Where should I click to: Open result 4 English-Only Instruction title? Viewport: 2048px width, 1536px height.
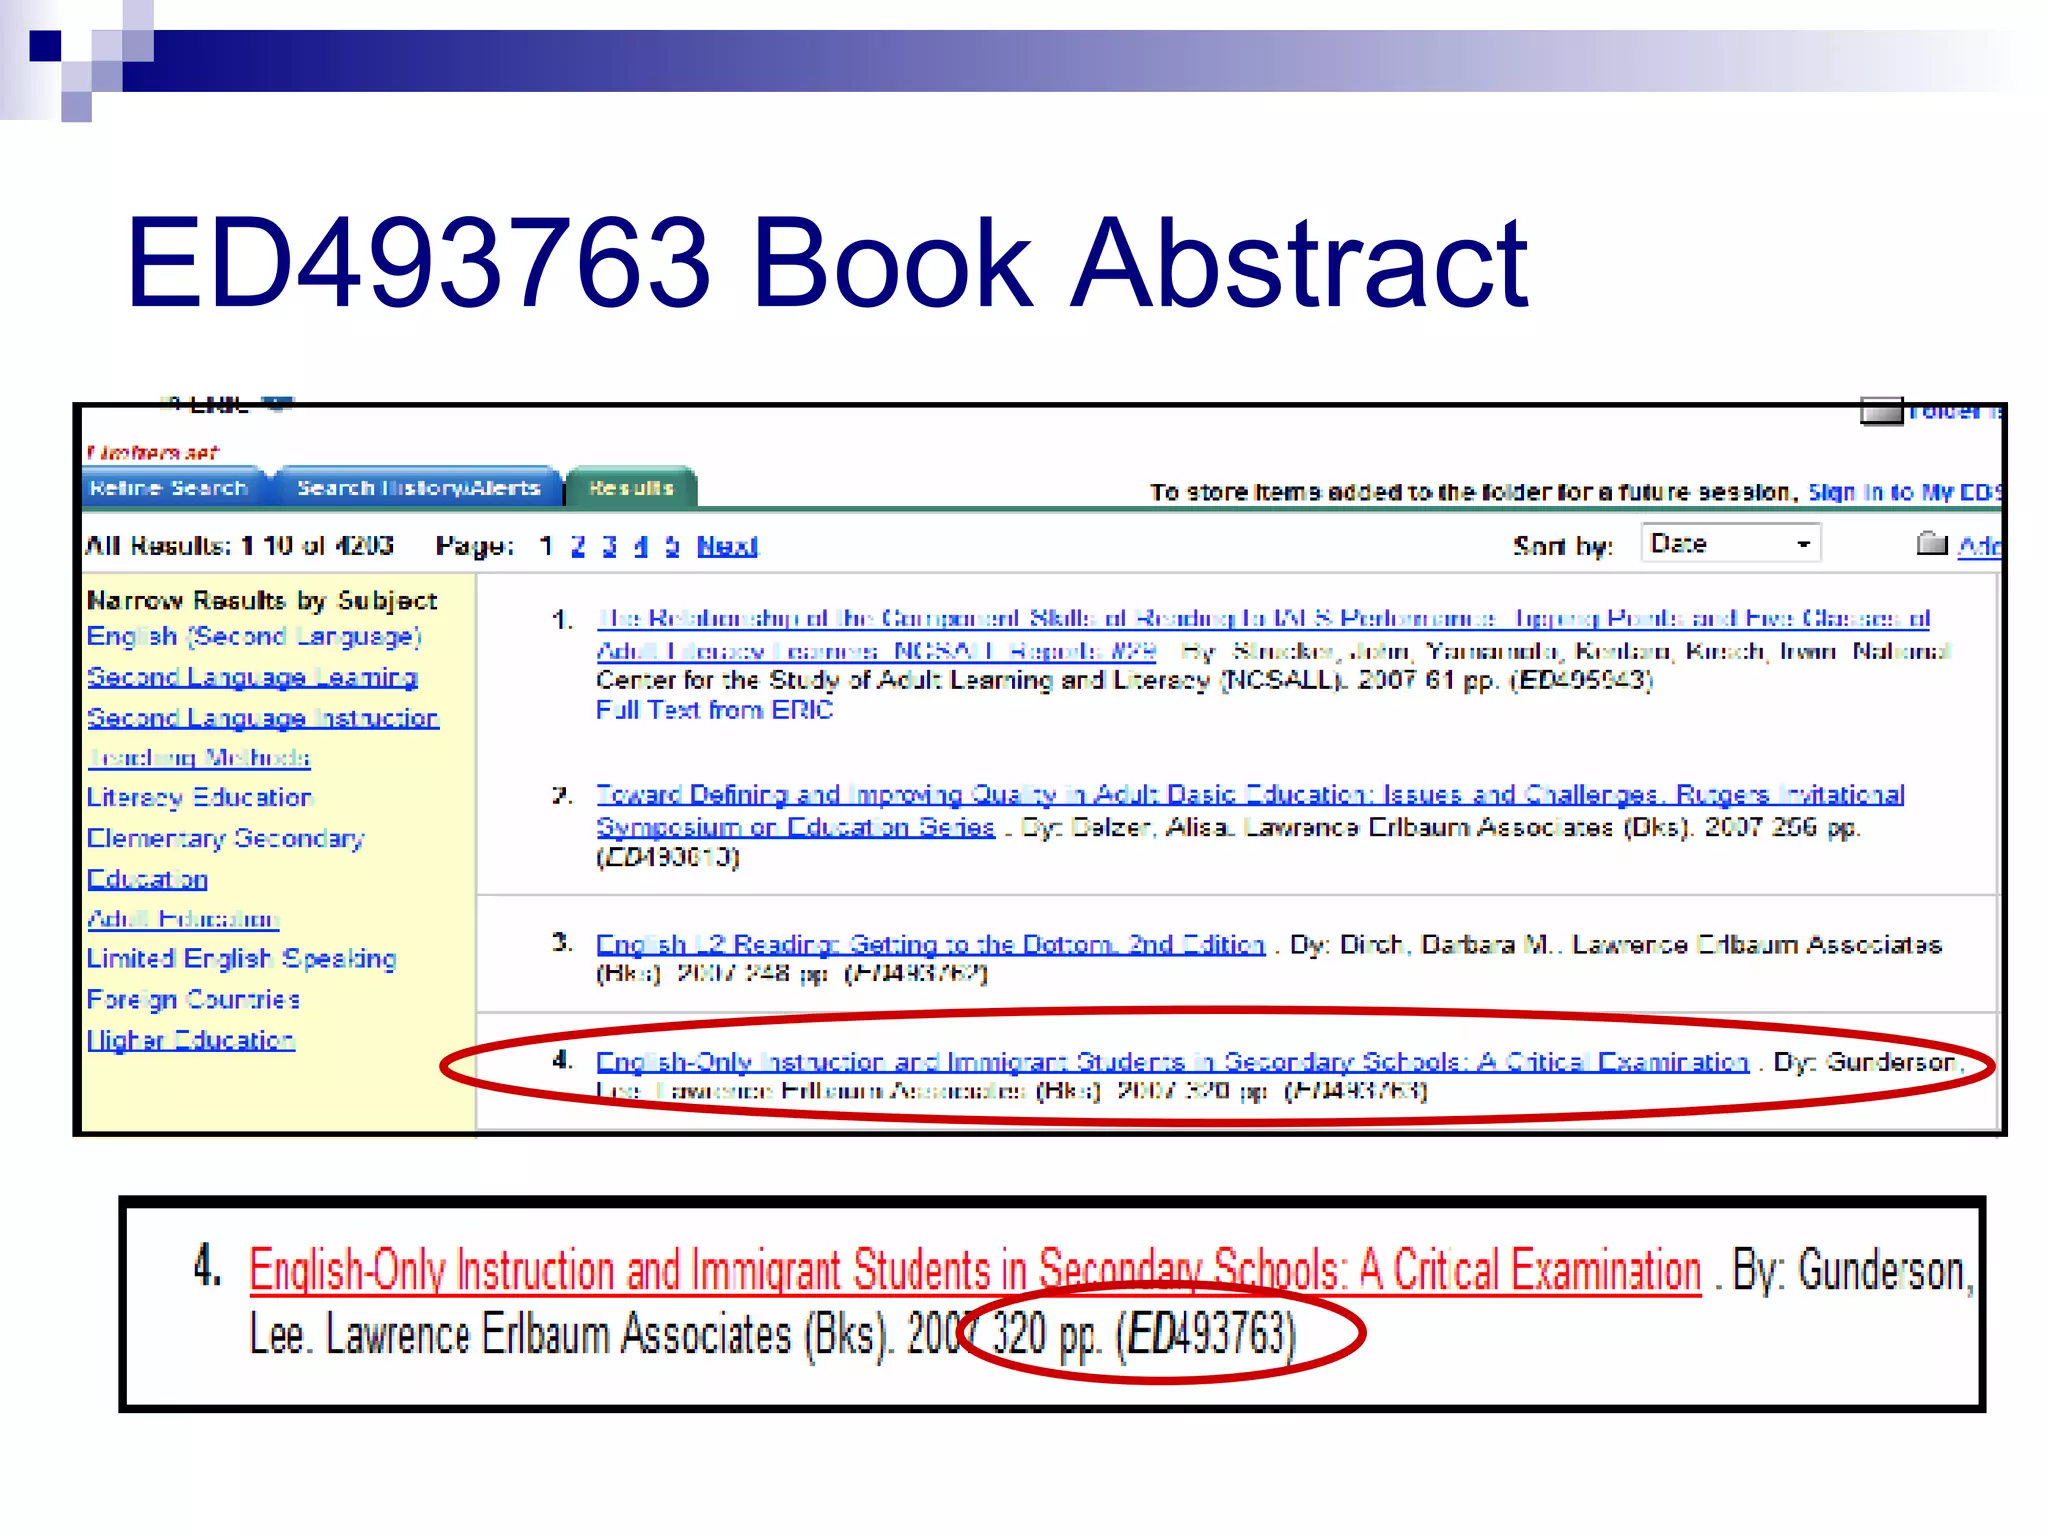(x=1172, y=1061)
